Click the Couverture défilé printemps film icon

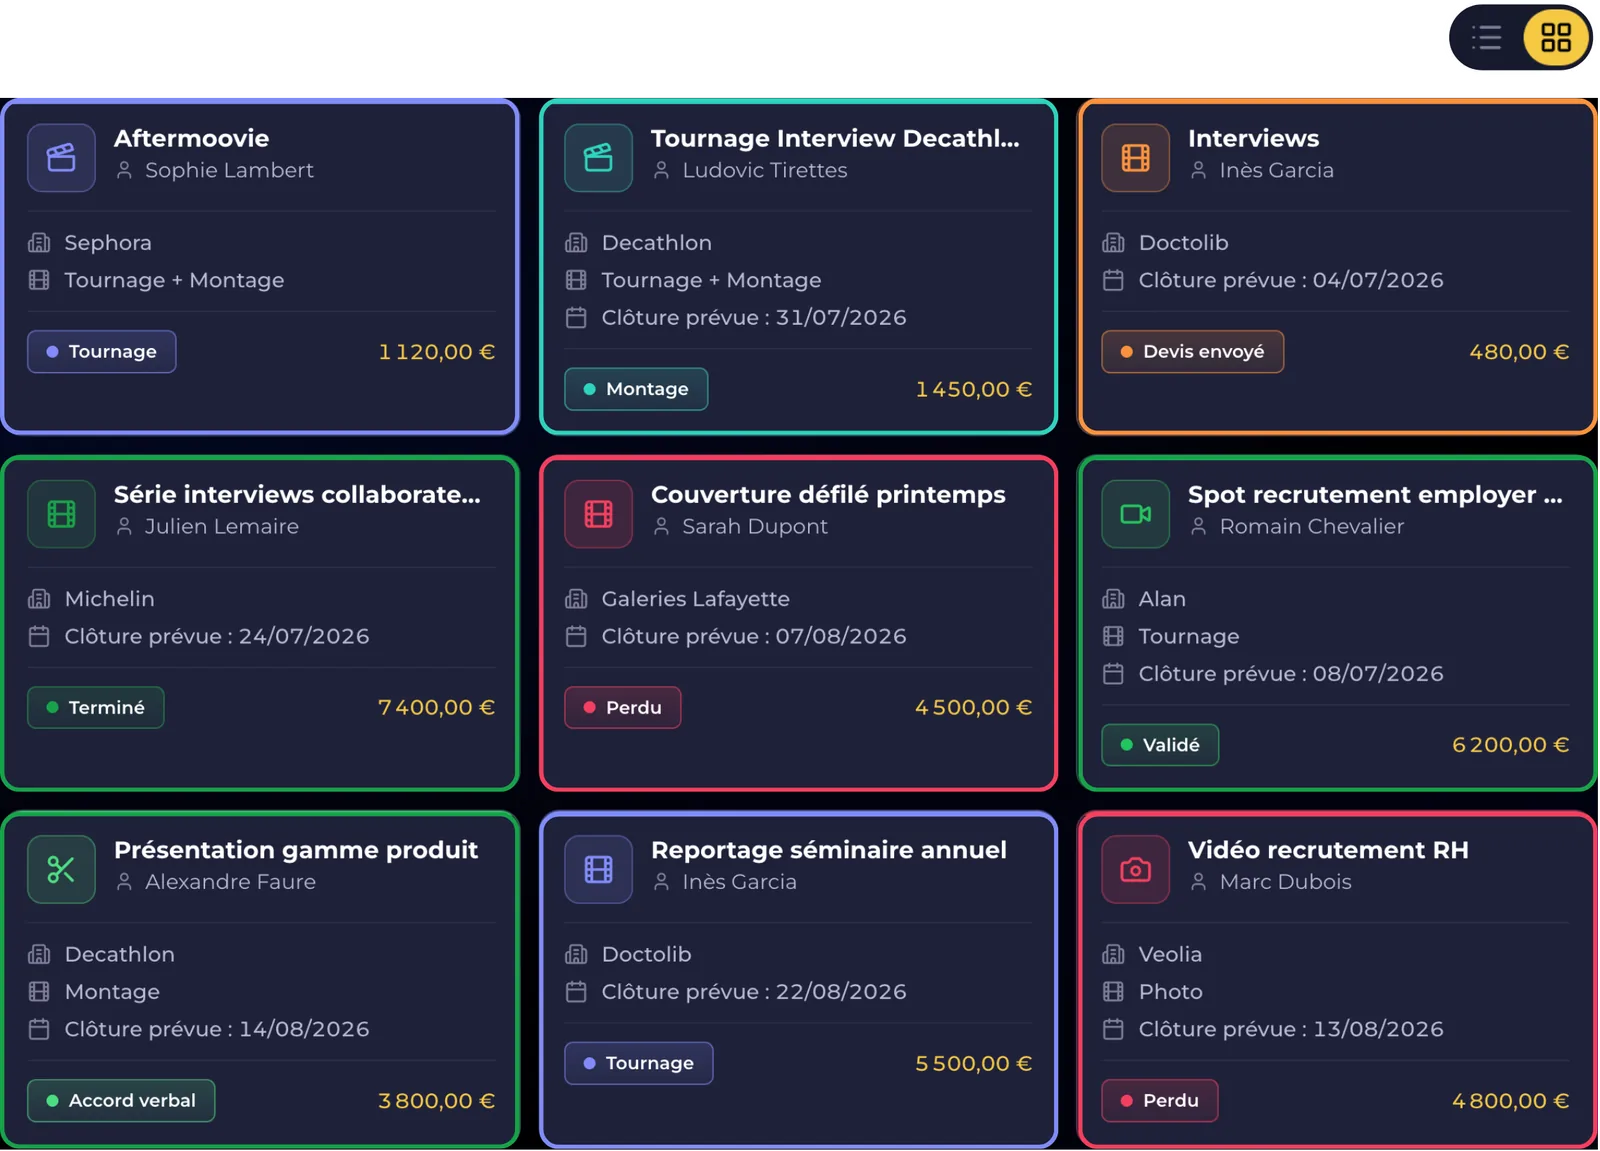pyautogui.click(x=598, y=514)
